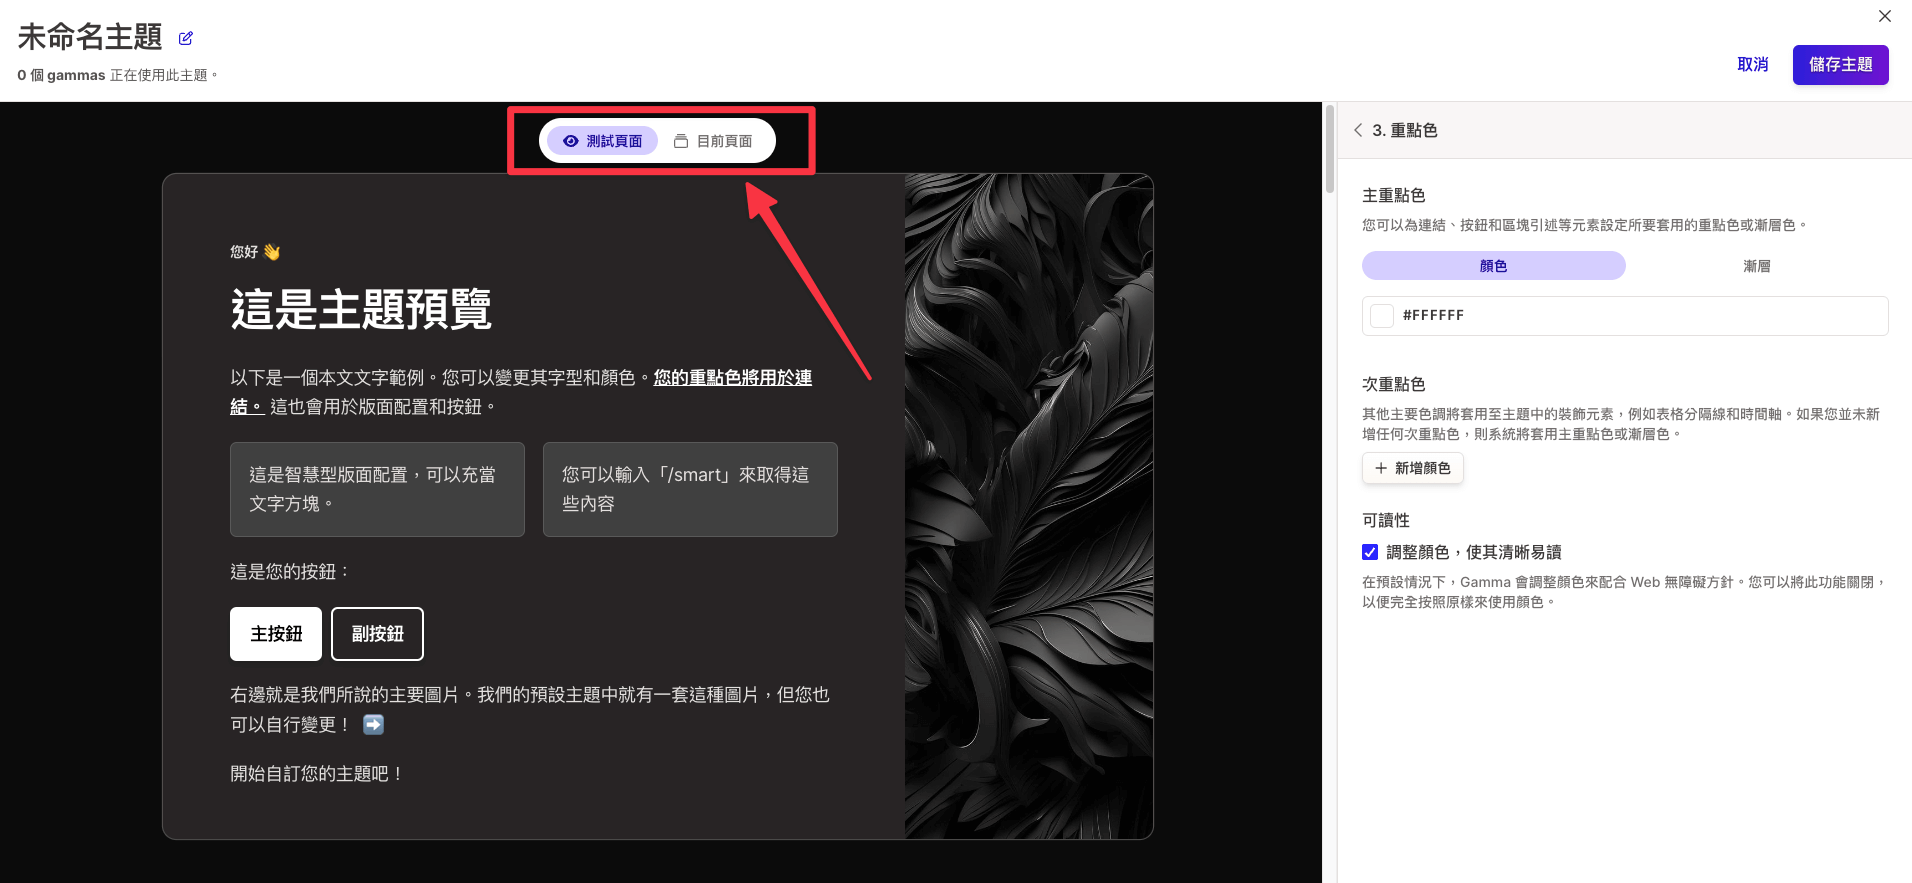Click the 主按鈕 preview button

pyautogui.click(x=276, y=634)
